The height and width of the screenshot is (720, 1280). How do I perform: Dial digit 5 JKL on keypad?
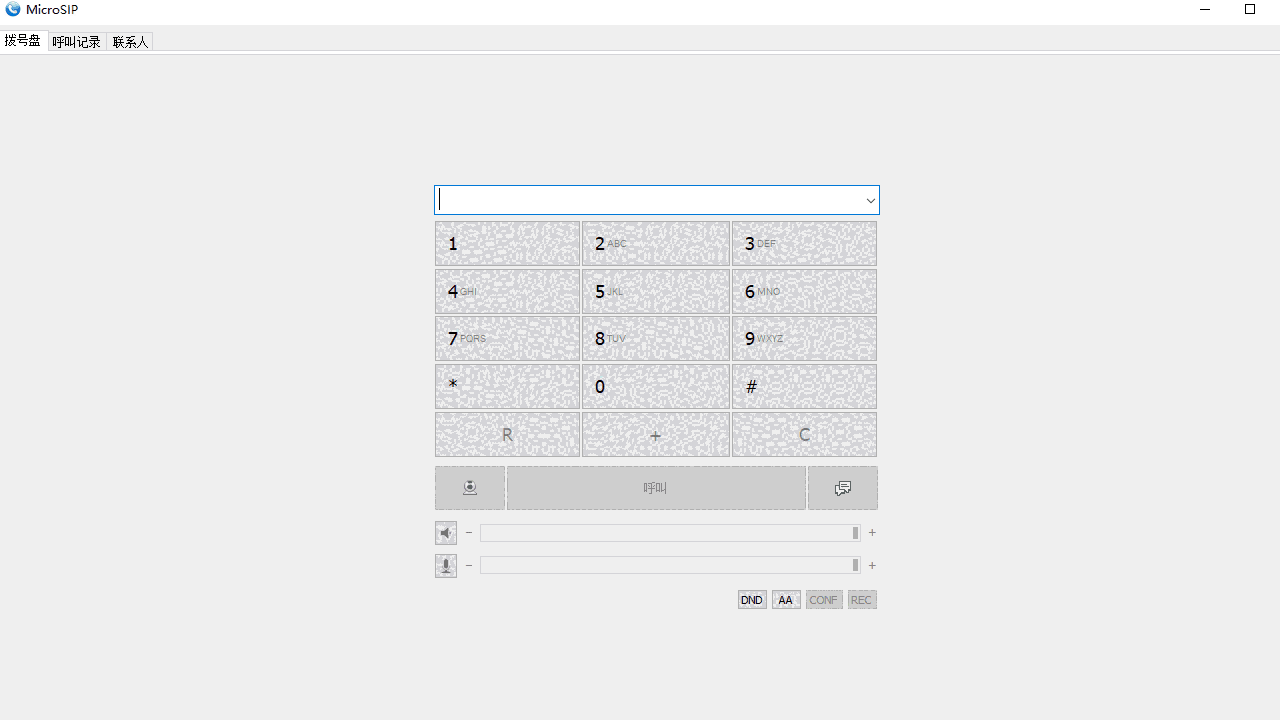click(656, 292)
